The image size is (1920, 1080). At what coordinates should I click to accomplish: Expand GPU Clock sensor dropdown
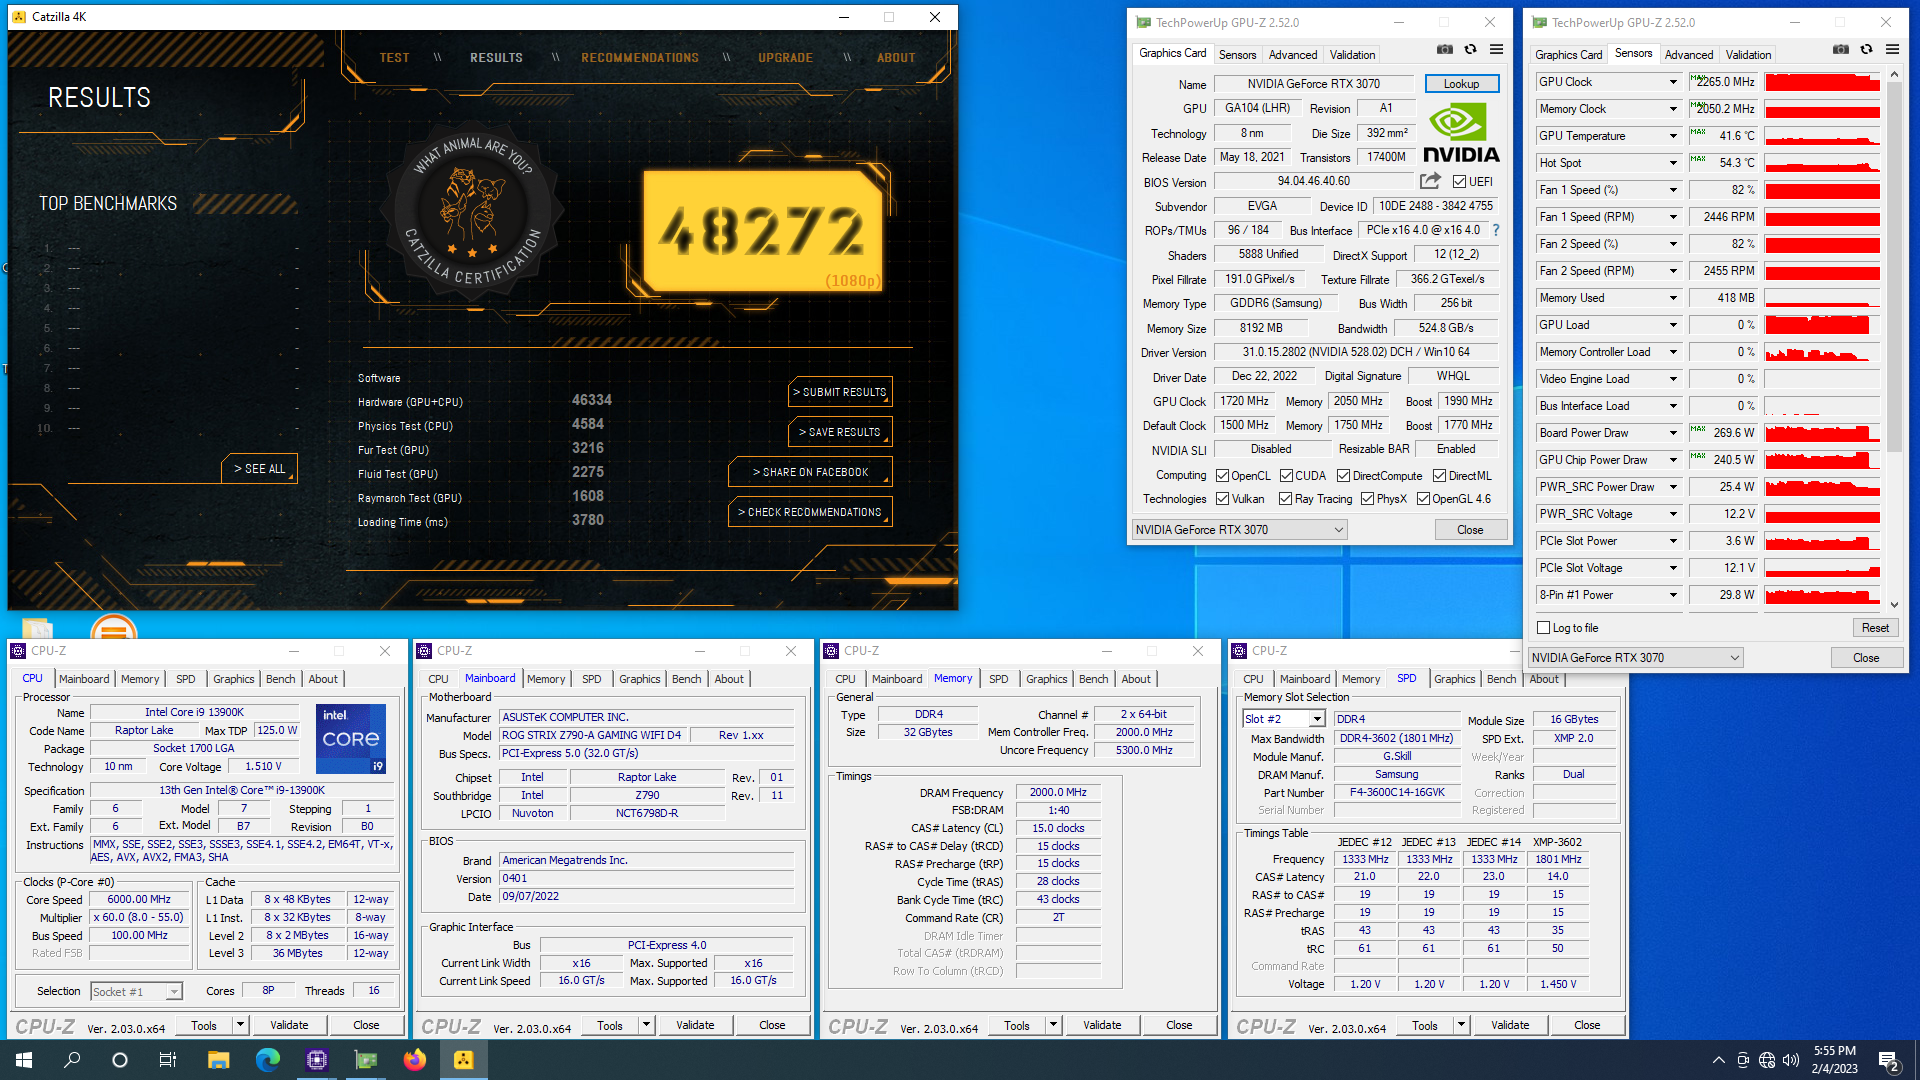tap(1672, 82)
